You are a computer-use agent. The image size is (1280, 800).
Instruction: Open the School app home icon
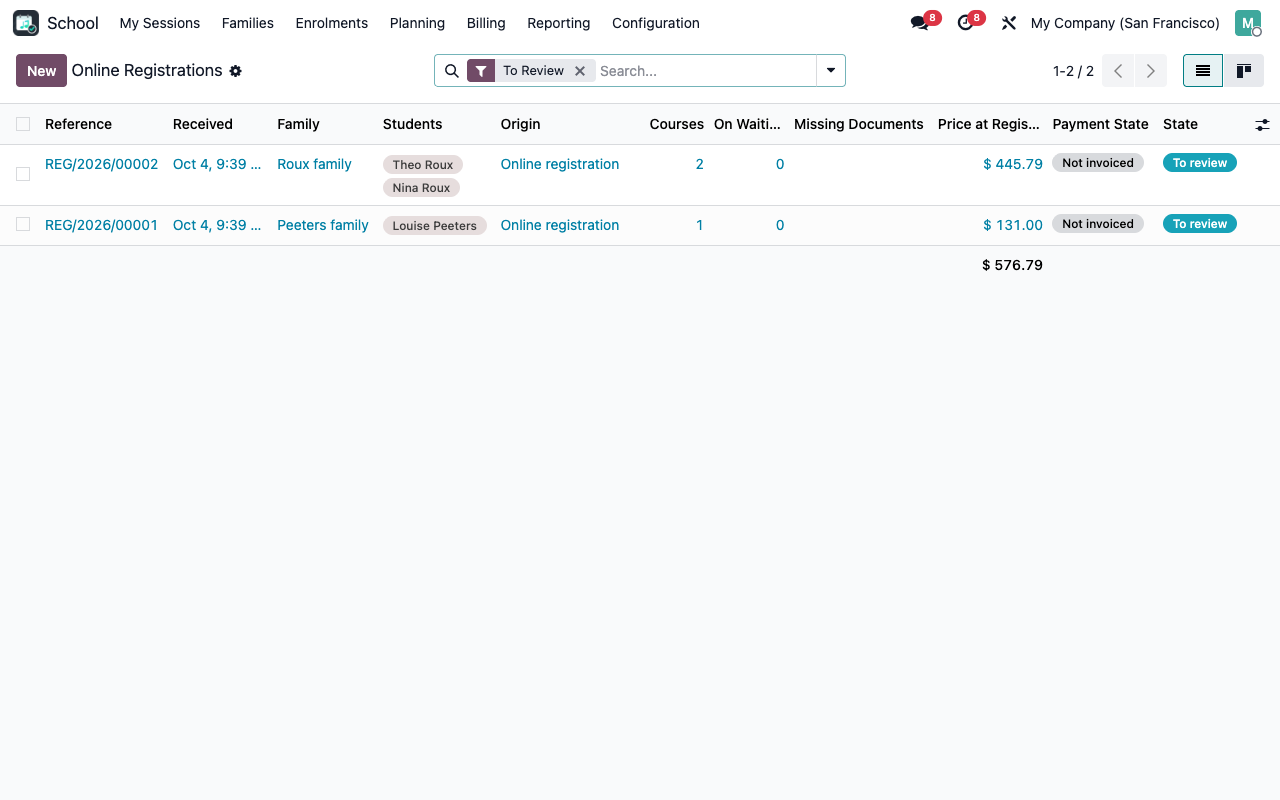point(26,23)
